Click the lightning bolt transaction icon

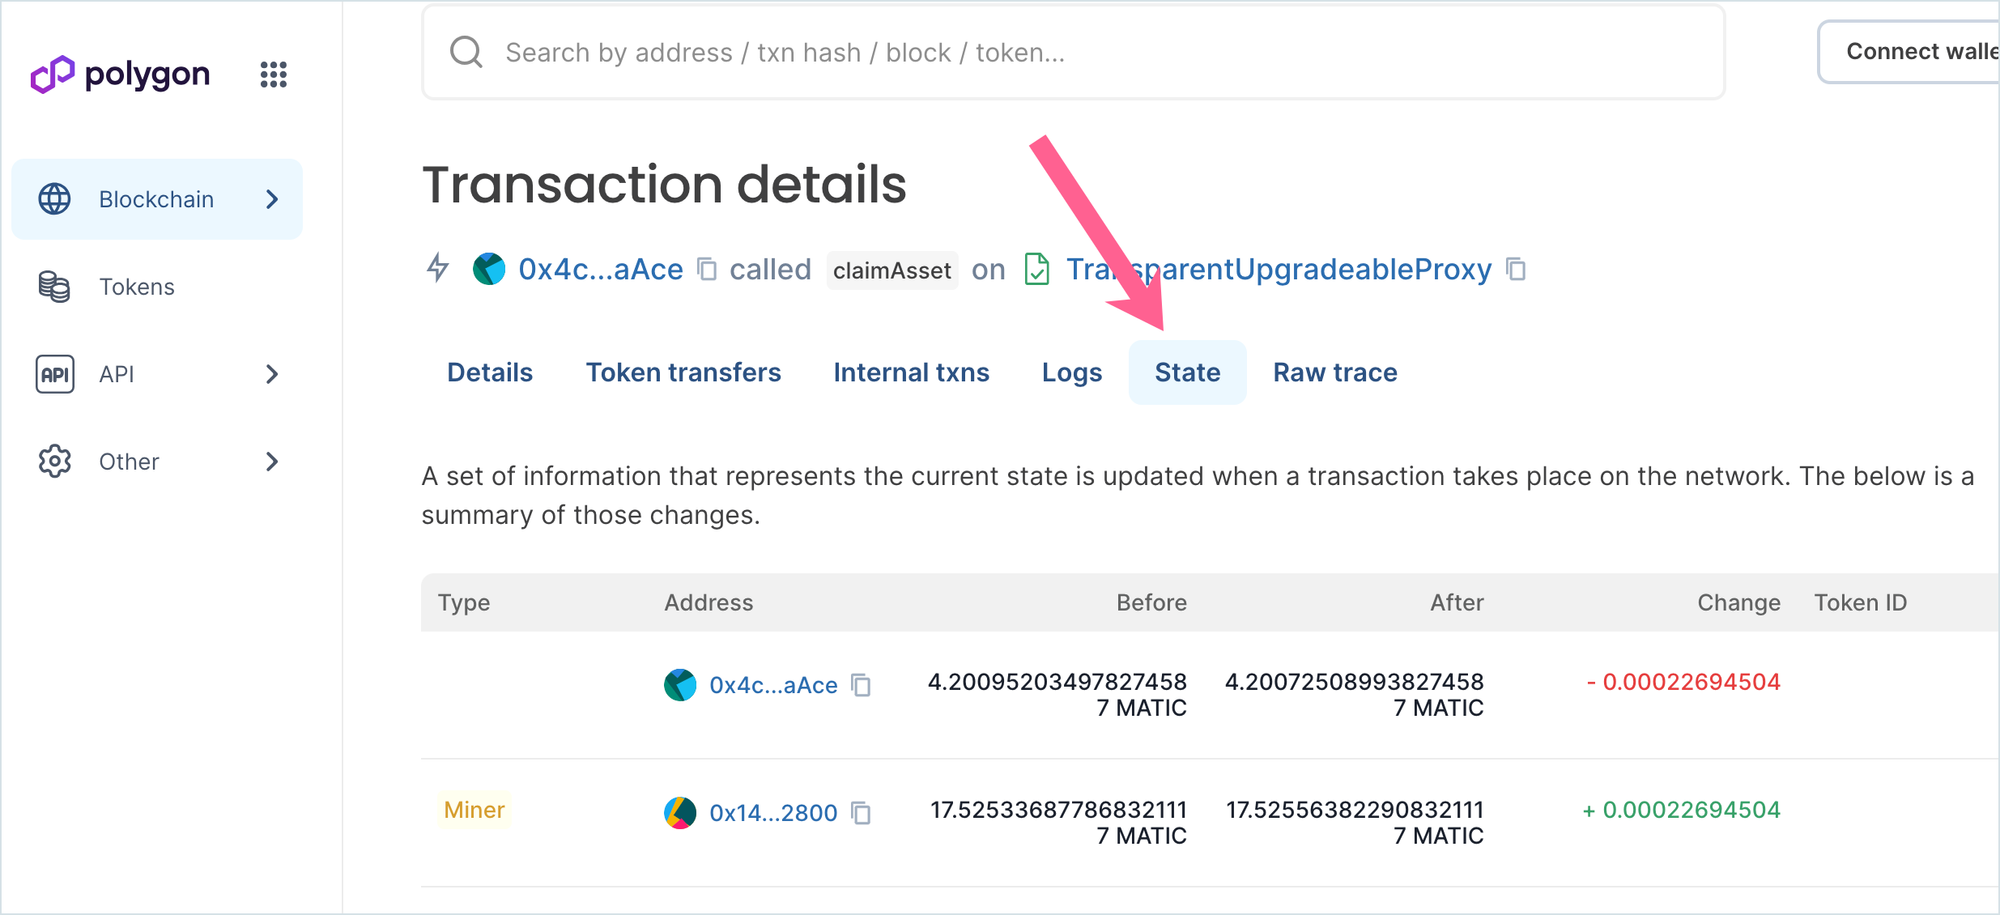pos(438,268)
